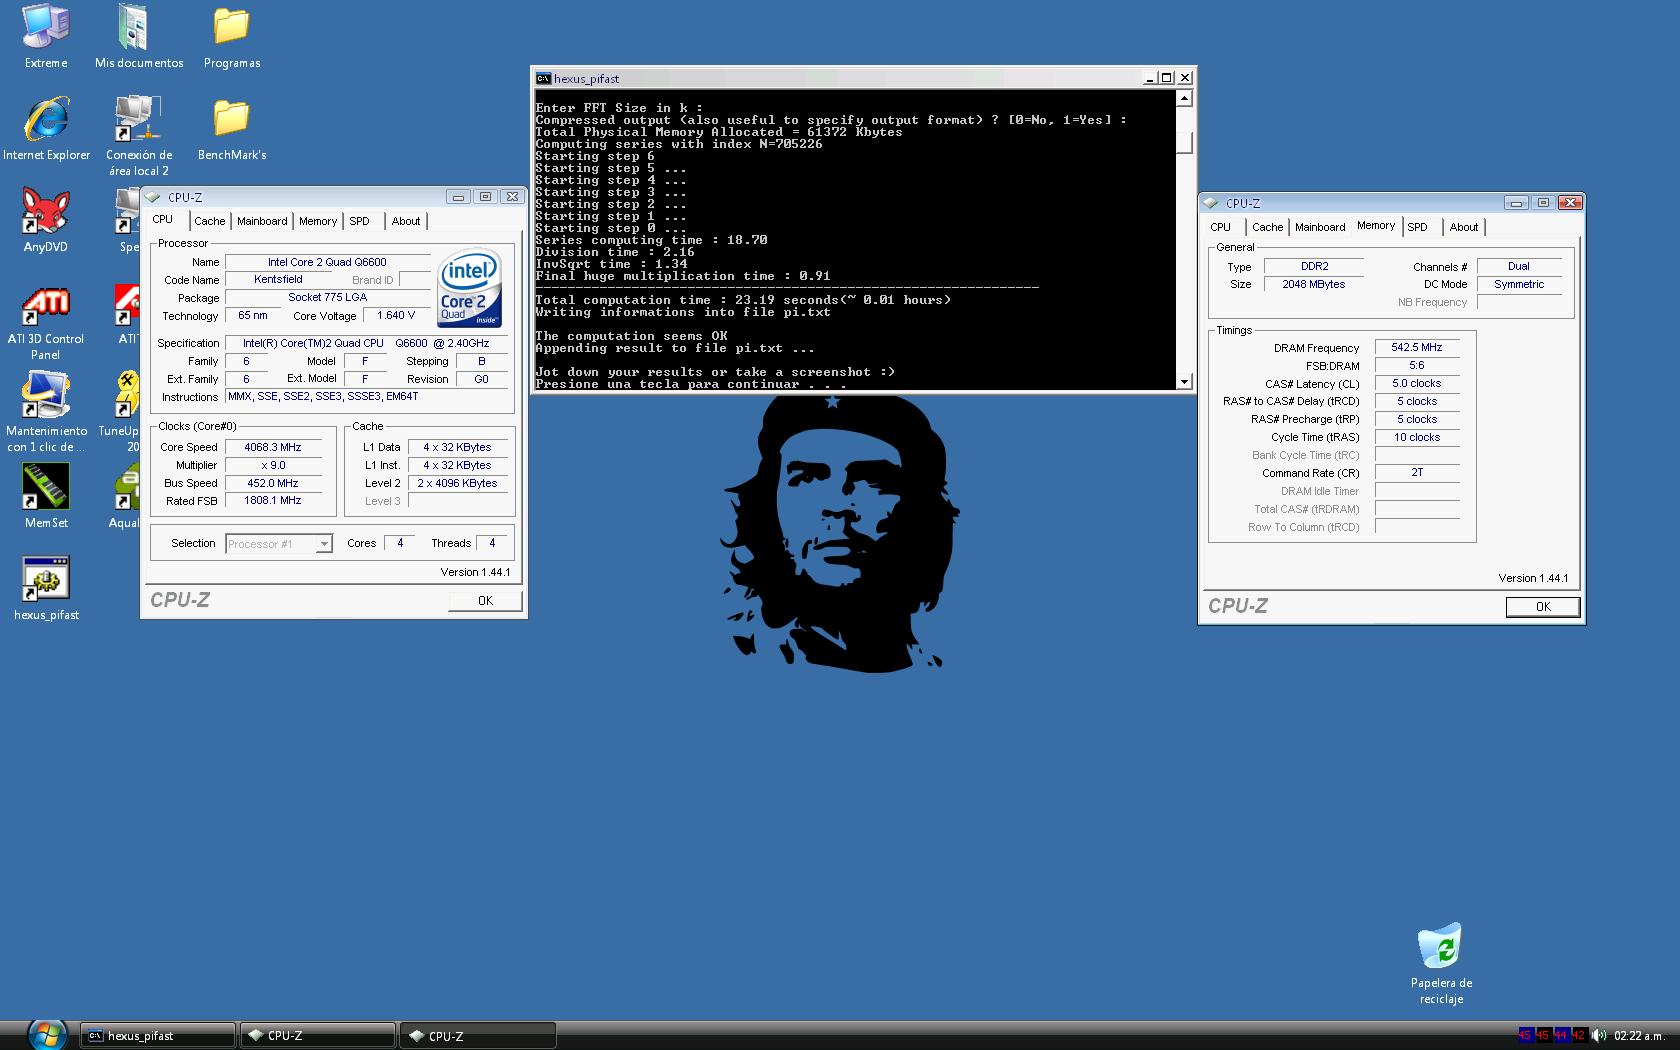The width and height of the screenshot is (1680, 1050).
Task: Open Mantenimiento con 1 clic shortcut
Action: (x=46, y=412)
